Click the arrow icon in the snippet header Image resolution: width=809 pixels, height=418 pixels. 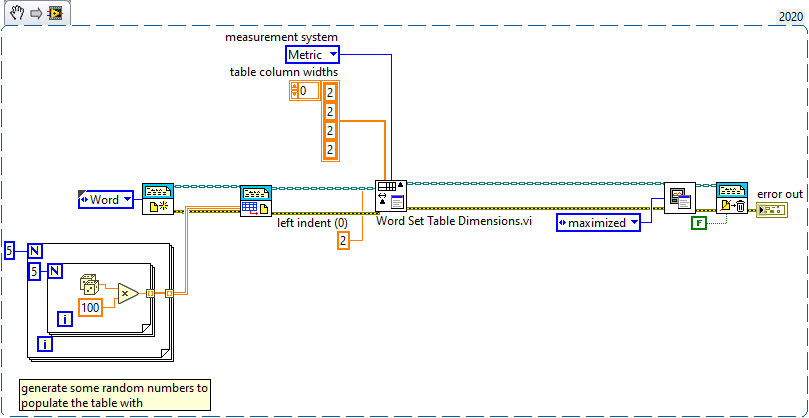[x=36, y=12]
